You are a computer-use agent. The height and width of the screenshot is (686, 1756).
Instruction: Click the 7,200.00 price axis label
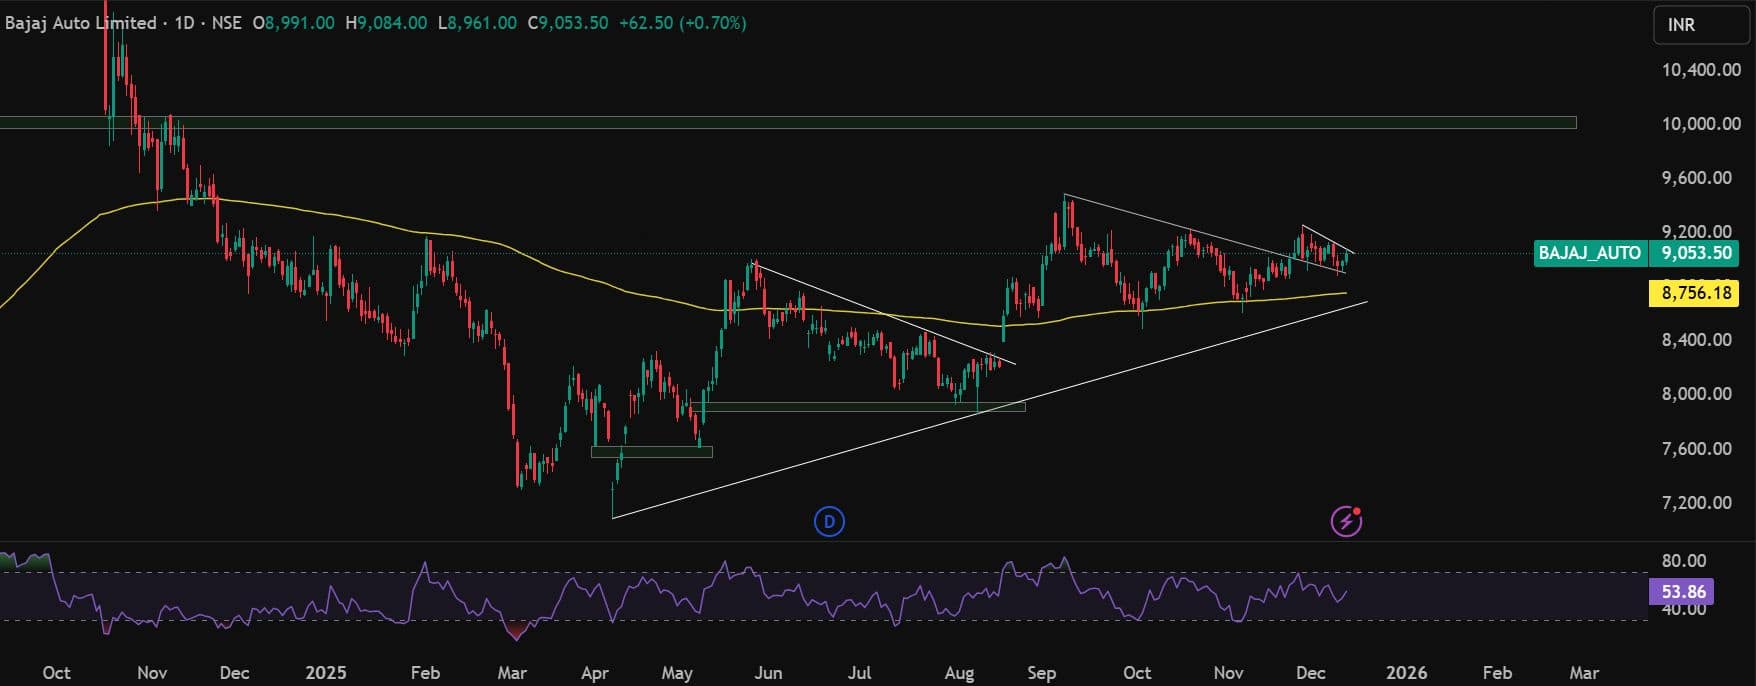tap(1696, 503)
